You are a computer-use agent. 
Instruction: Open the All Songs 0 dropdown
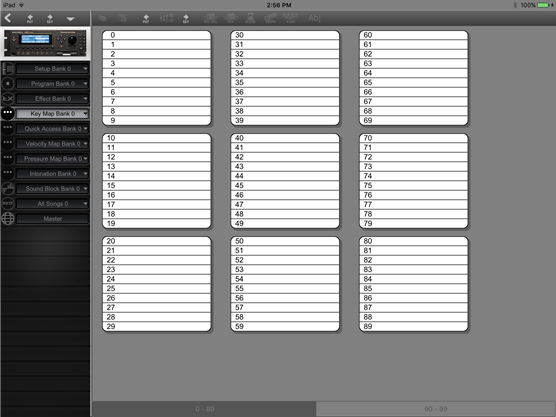(52, 204)
